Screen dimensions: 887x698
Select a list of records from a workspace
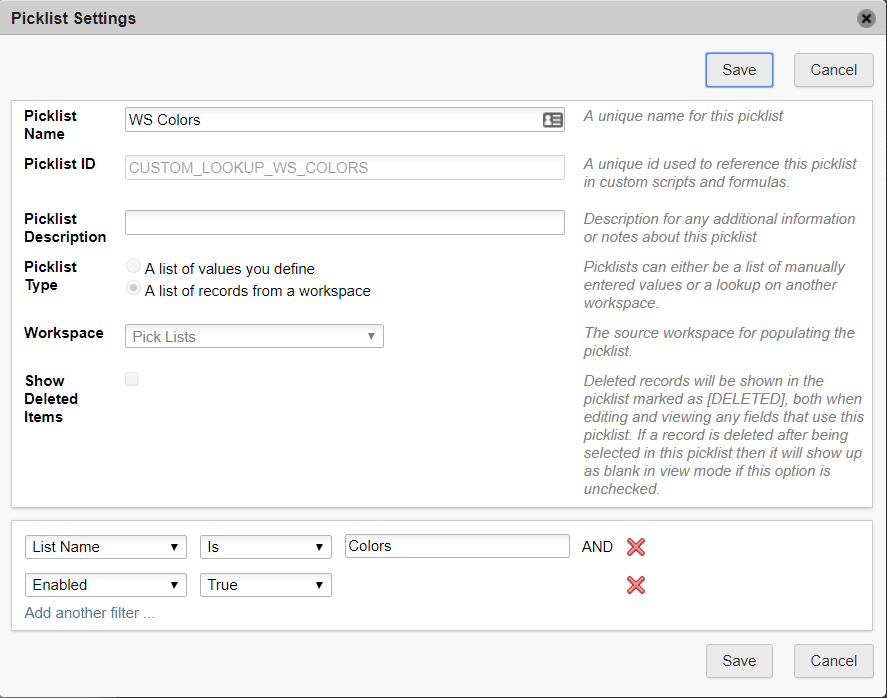[133, 288]
